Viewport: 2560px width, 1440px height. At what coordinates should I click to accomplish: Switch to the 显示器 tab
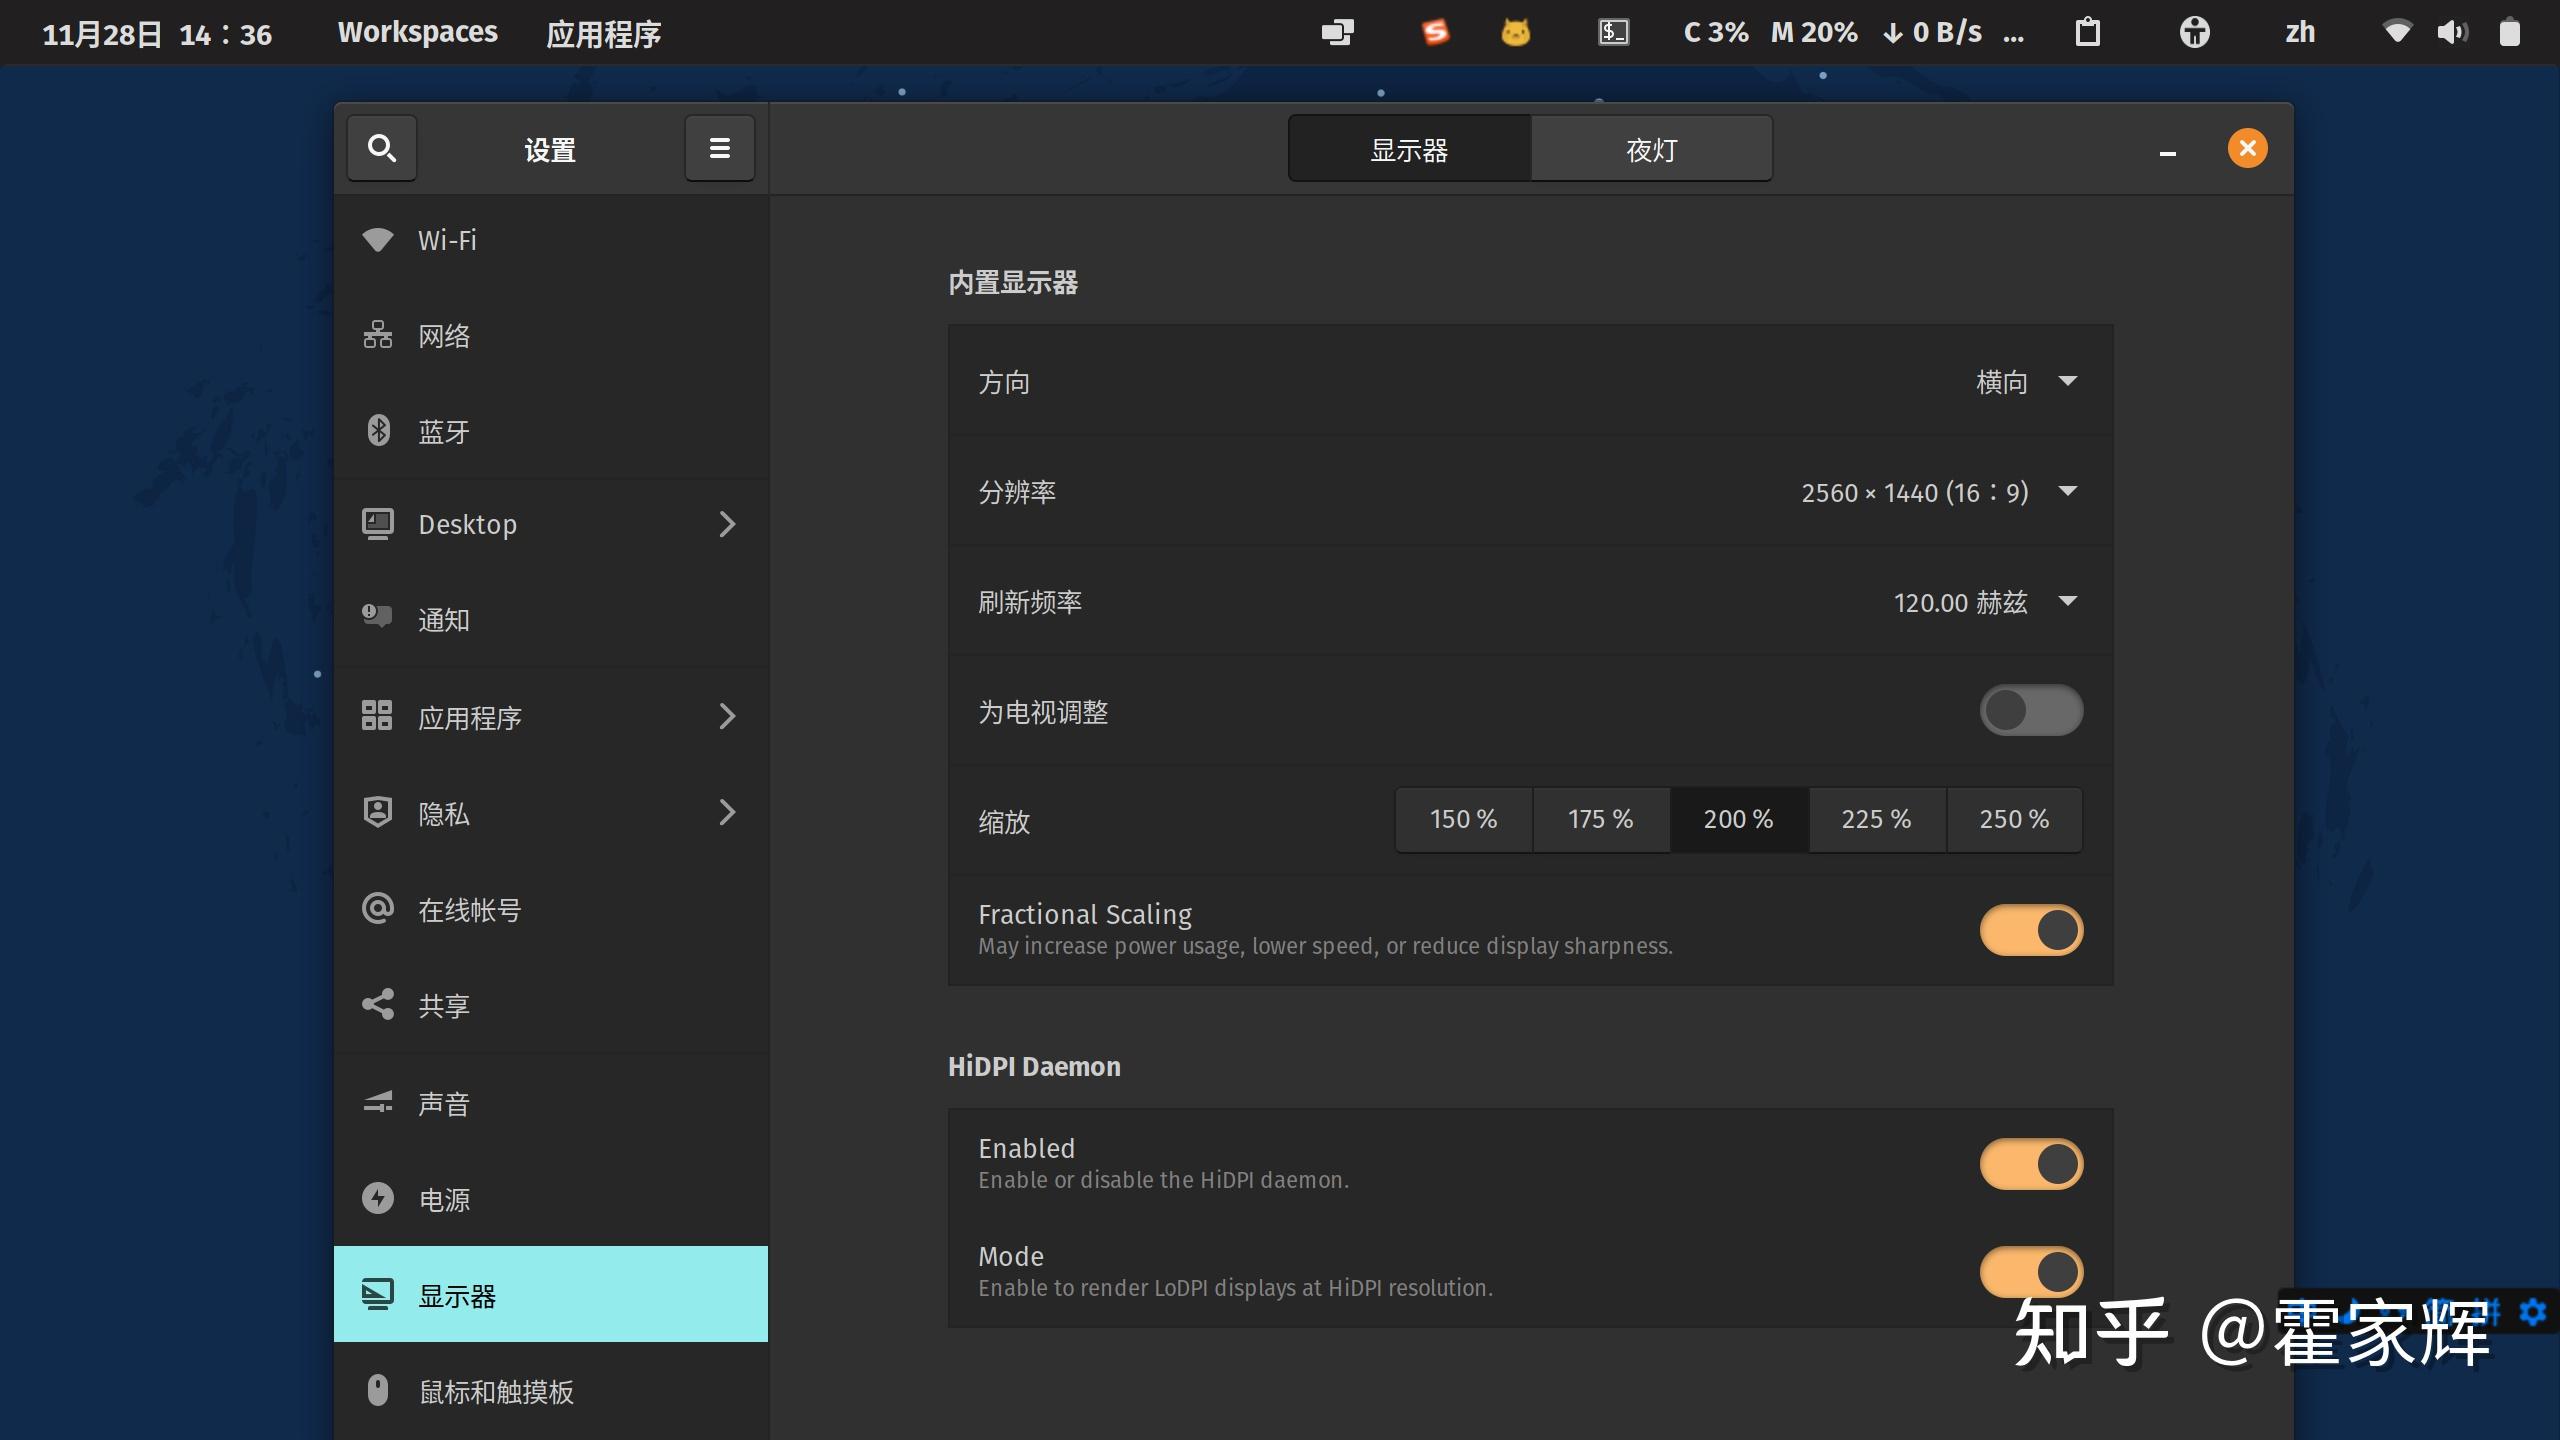tap(1409, 149)
